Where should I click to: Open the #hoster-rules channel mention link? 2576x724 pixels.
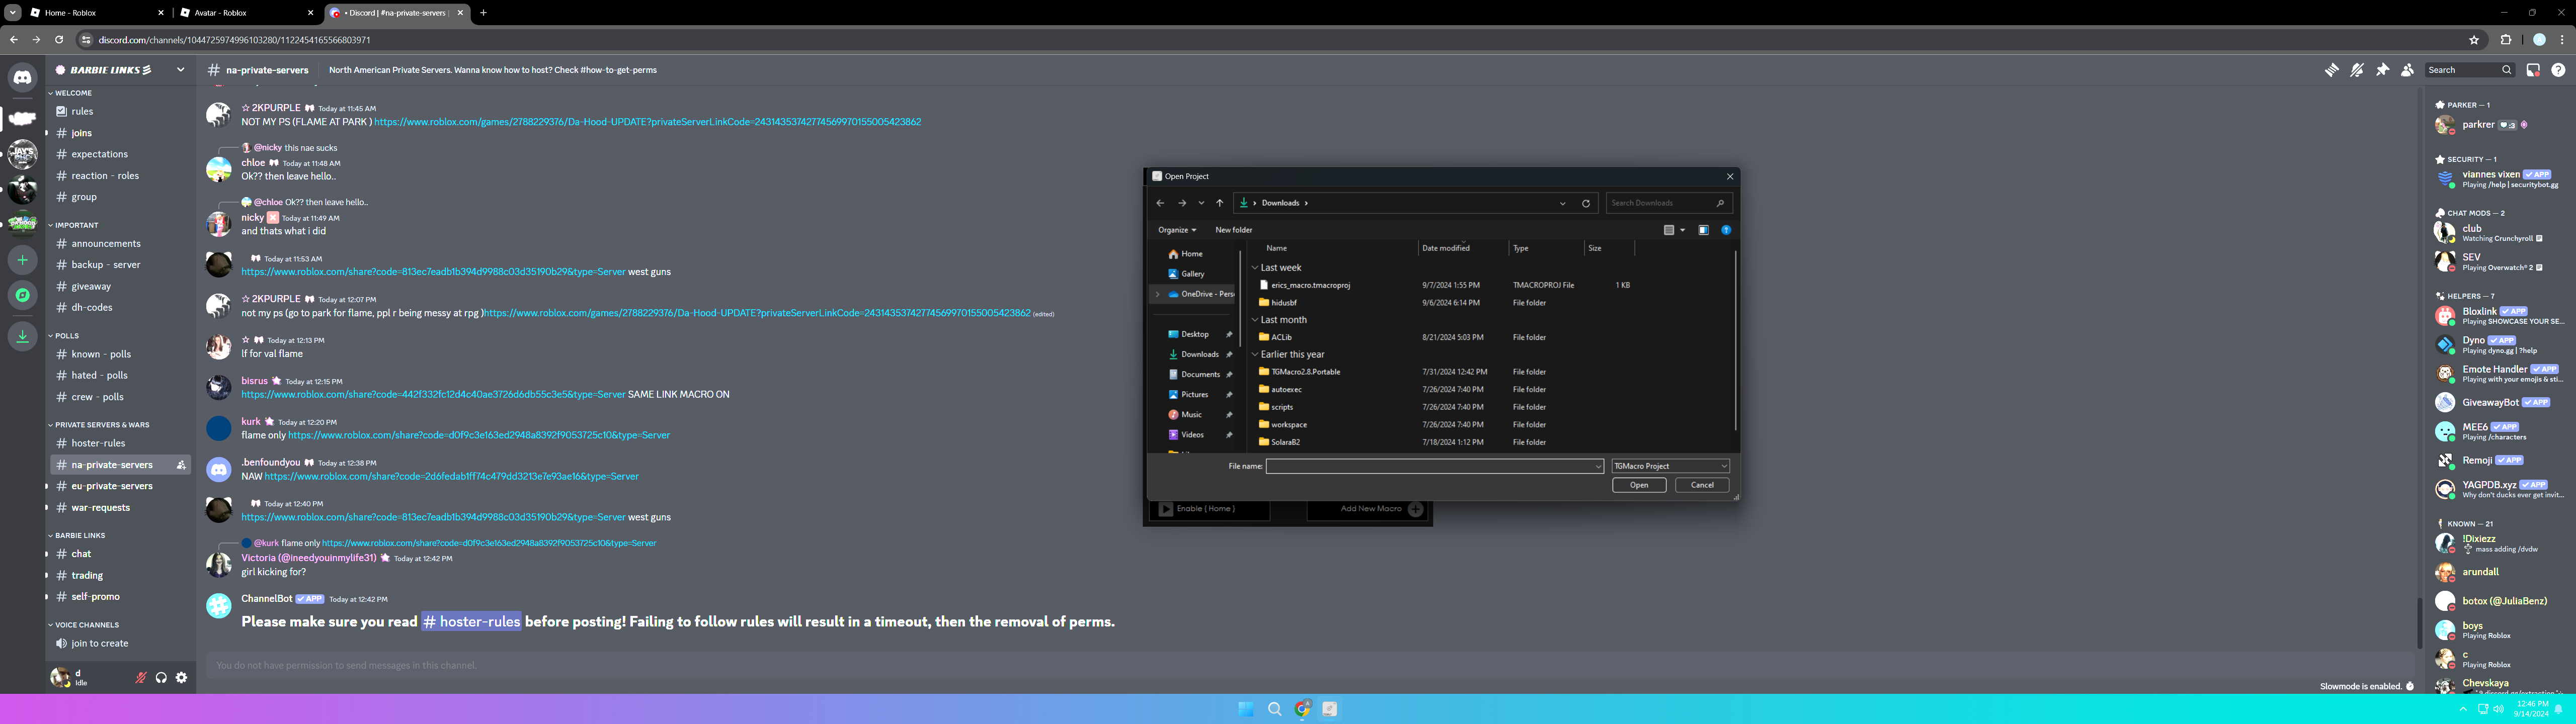pyautogui.click(x=471, y=622)
